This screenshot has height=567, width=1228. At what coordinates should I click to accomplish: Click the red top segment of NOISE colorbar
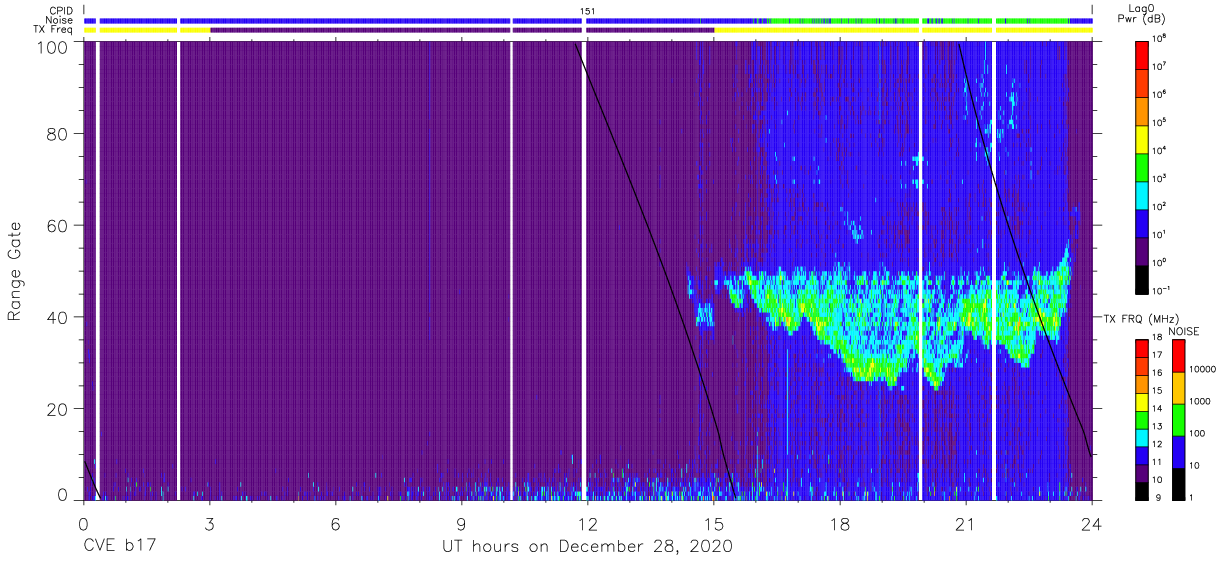point(1178,356)
